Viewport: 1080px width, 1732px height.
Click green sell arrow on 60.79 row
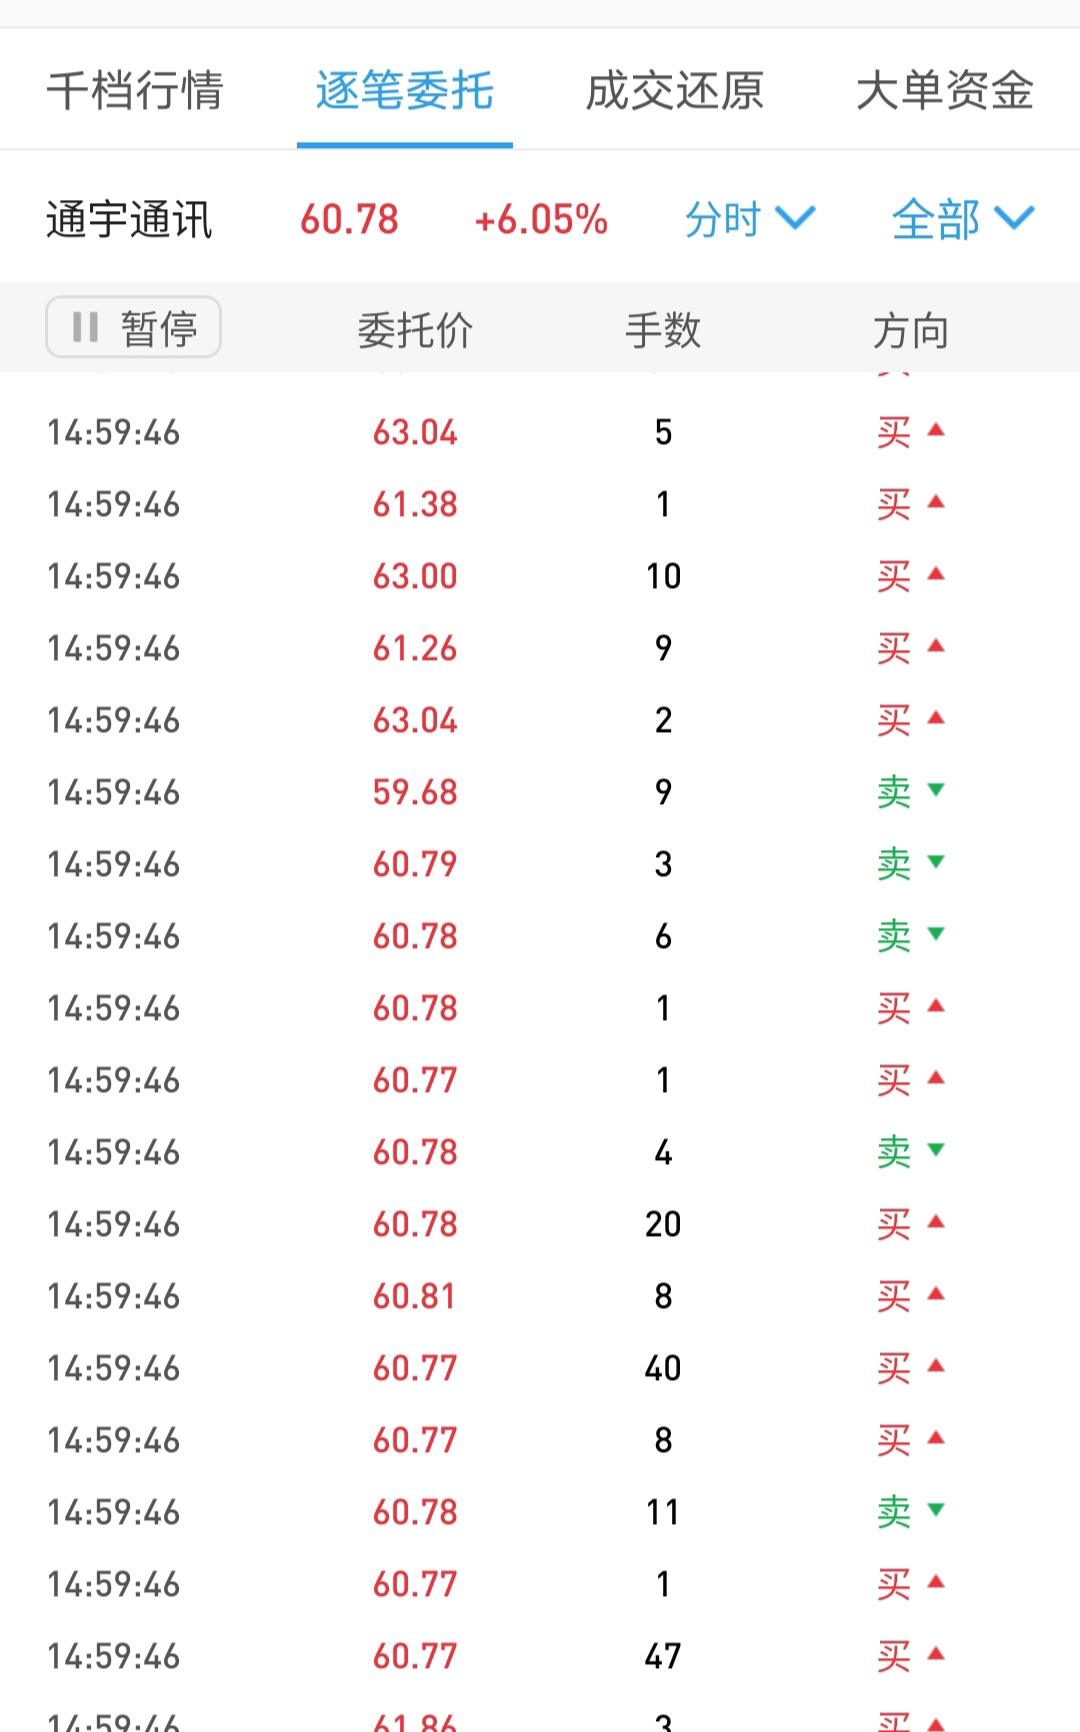click(936, 862)
